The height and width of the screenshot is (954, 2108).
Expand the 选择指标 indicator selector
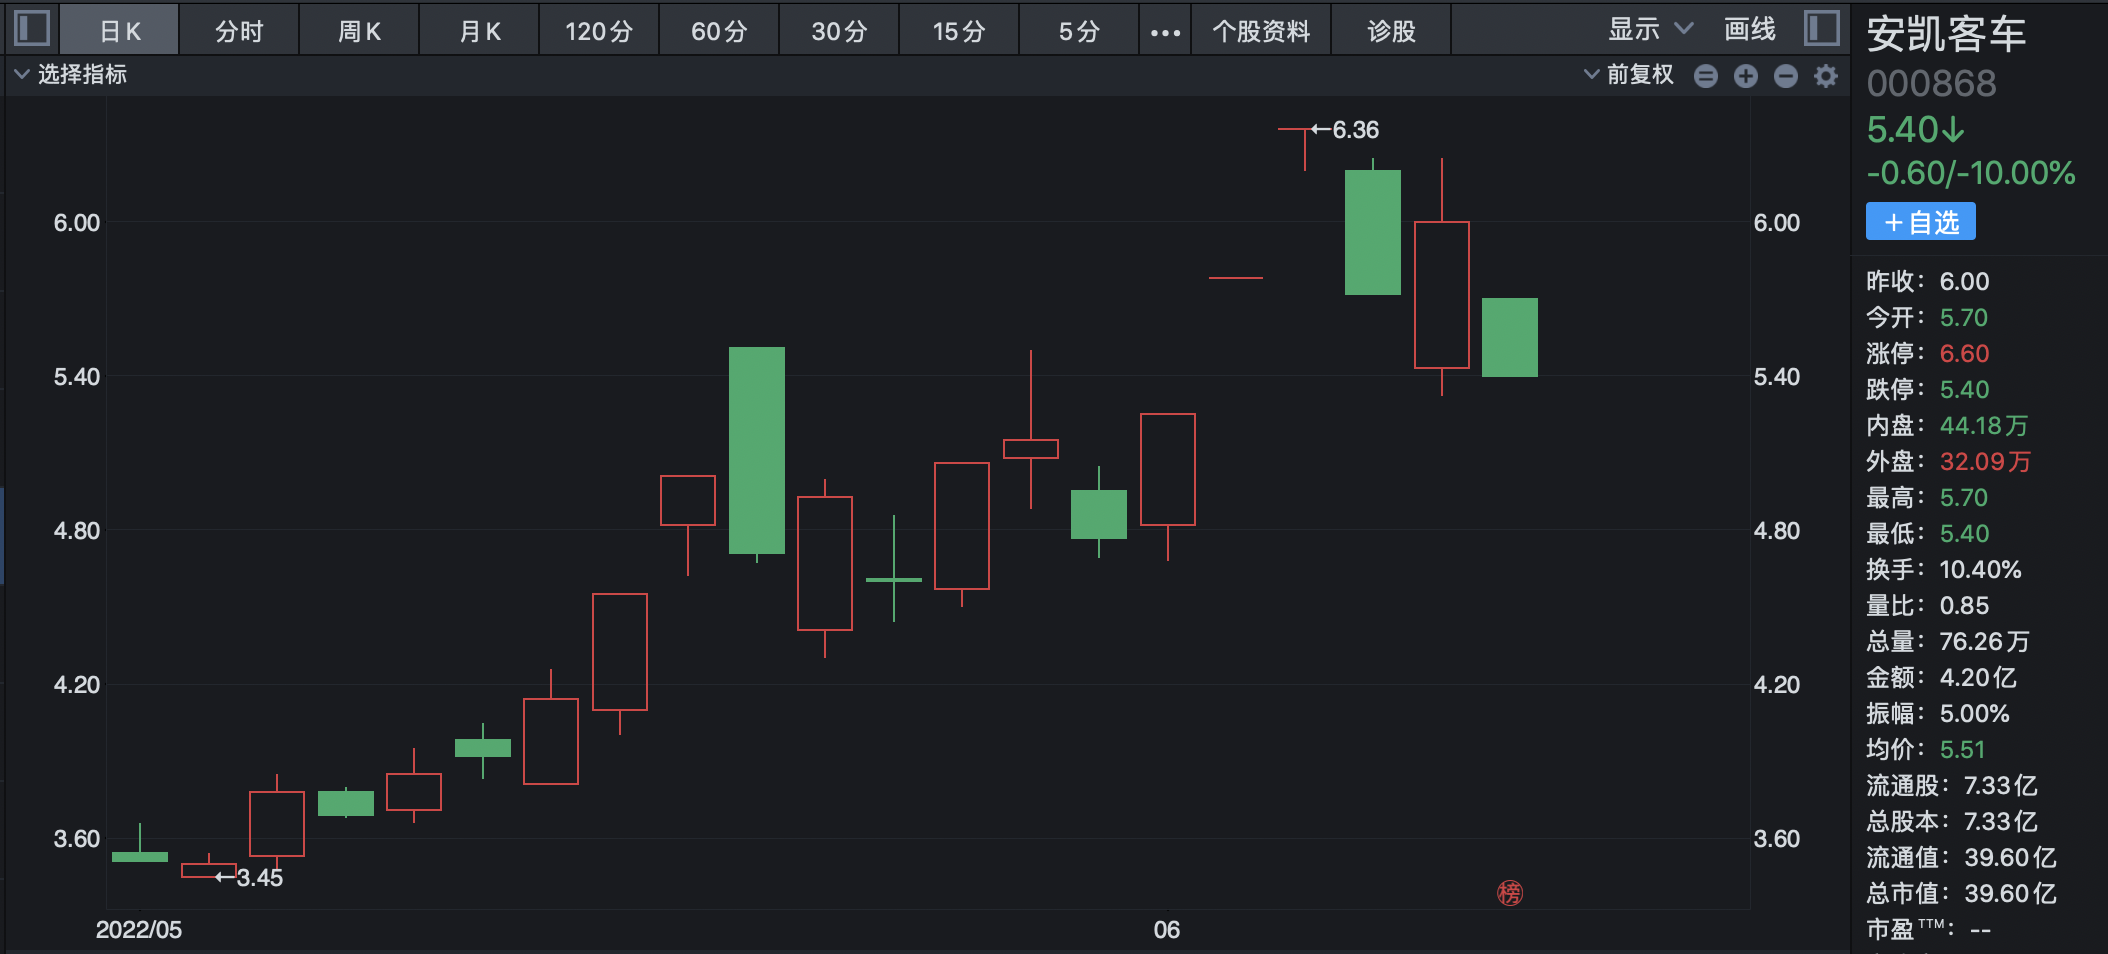tap(71, 75)
